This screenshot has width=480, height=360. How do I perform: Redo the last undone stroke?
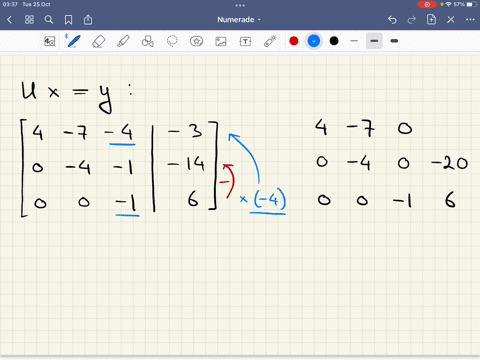click(412, 20)
